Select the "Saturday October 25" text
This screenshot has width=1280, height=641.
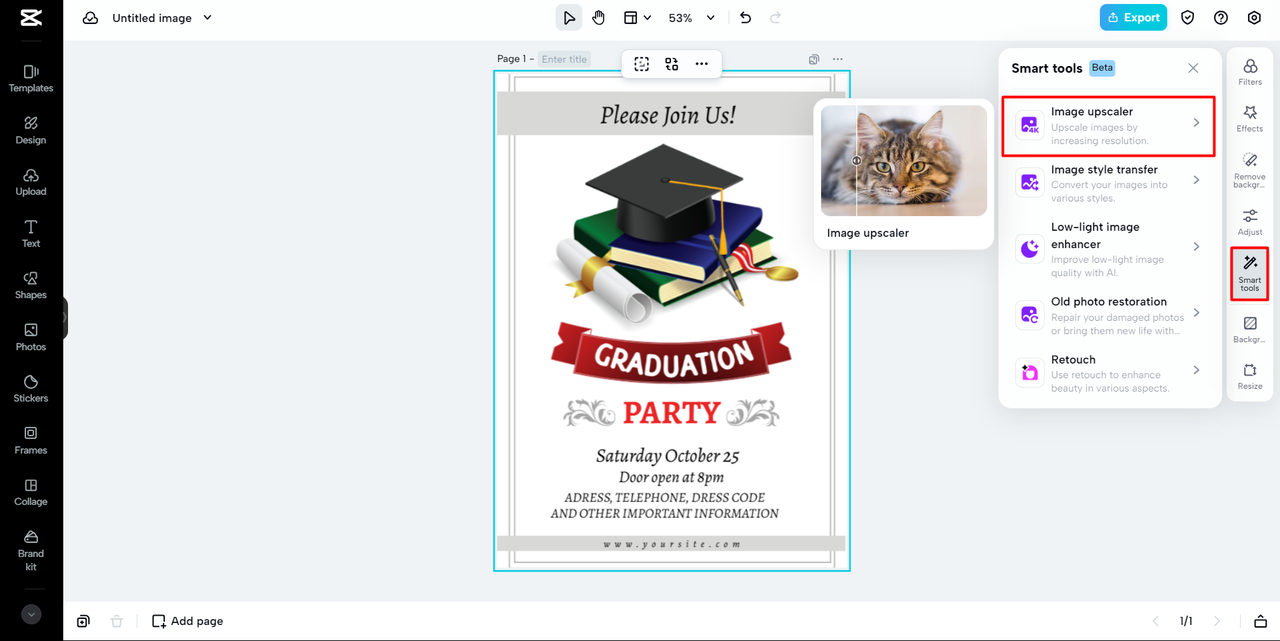668,456
